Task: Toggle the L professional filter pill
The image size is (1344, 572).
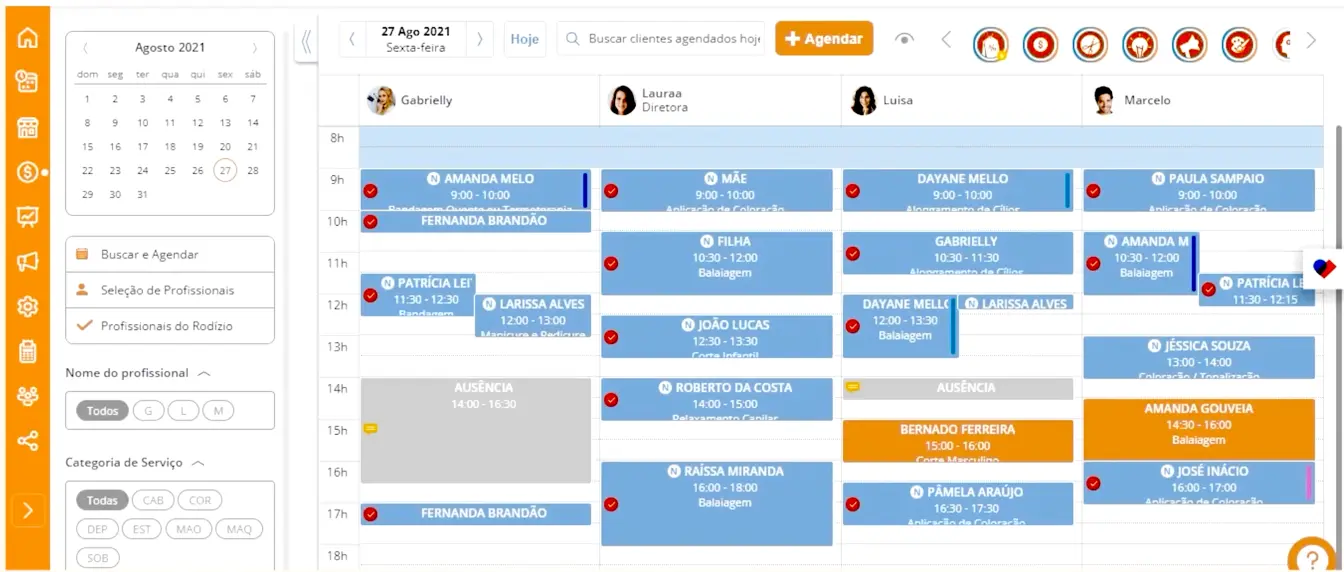Action: (x=183, y=411)
